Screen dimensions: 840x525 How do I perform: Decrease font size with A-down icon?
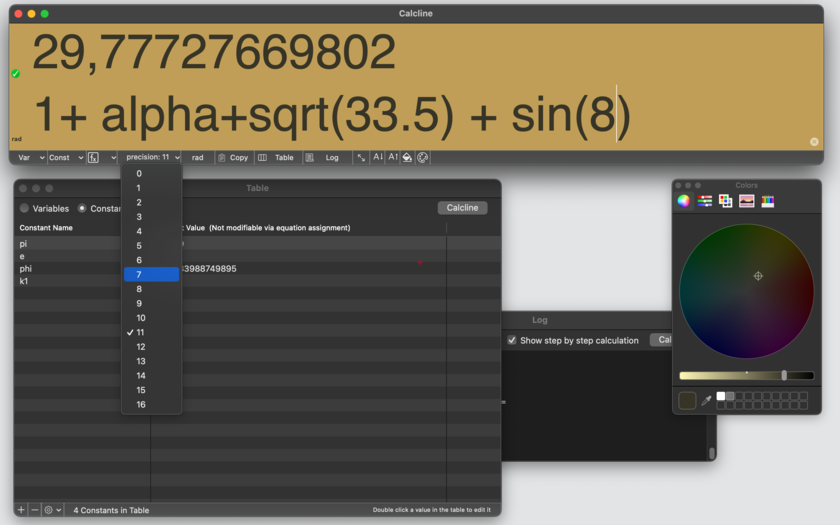(x=378, y=157)
